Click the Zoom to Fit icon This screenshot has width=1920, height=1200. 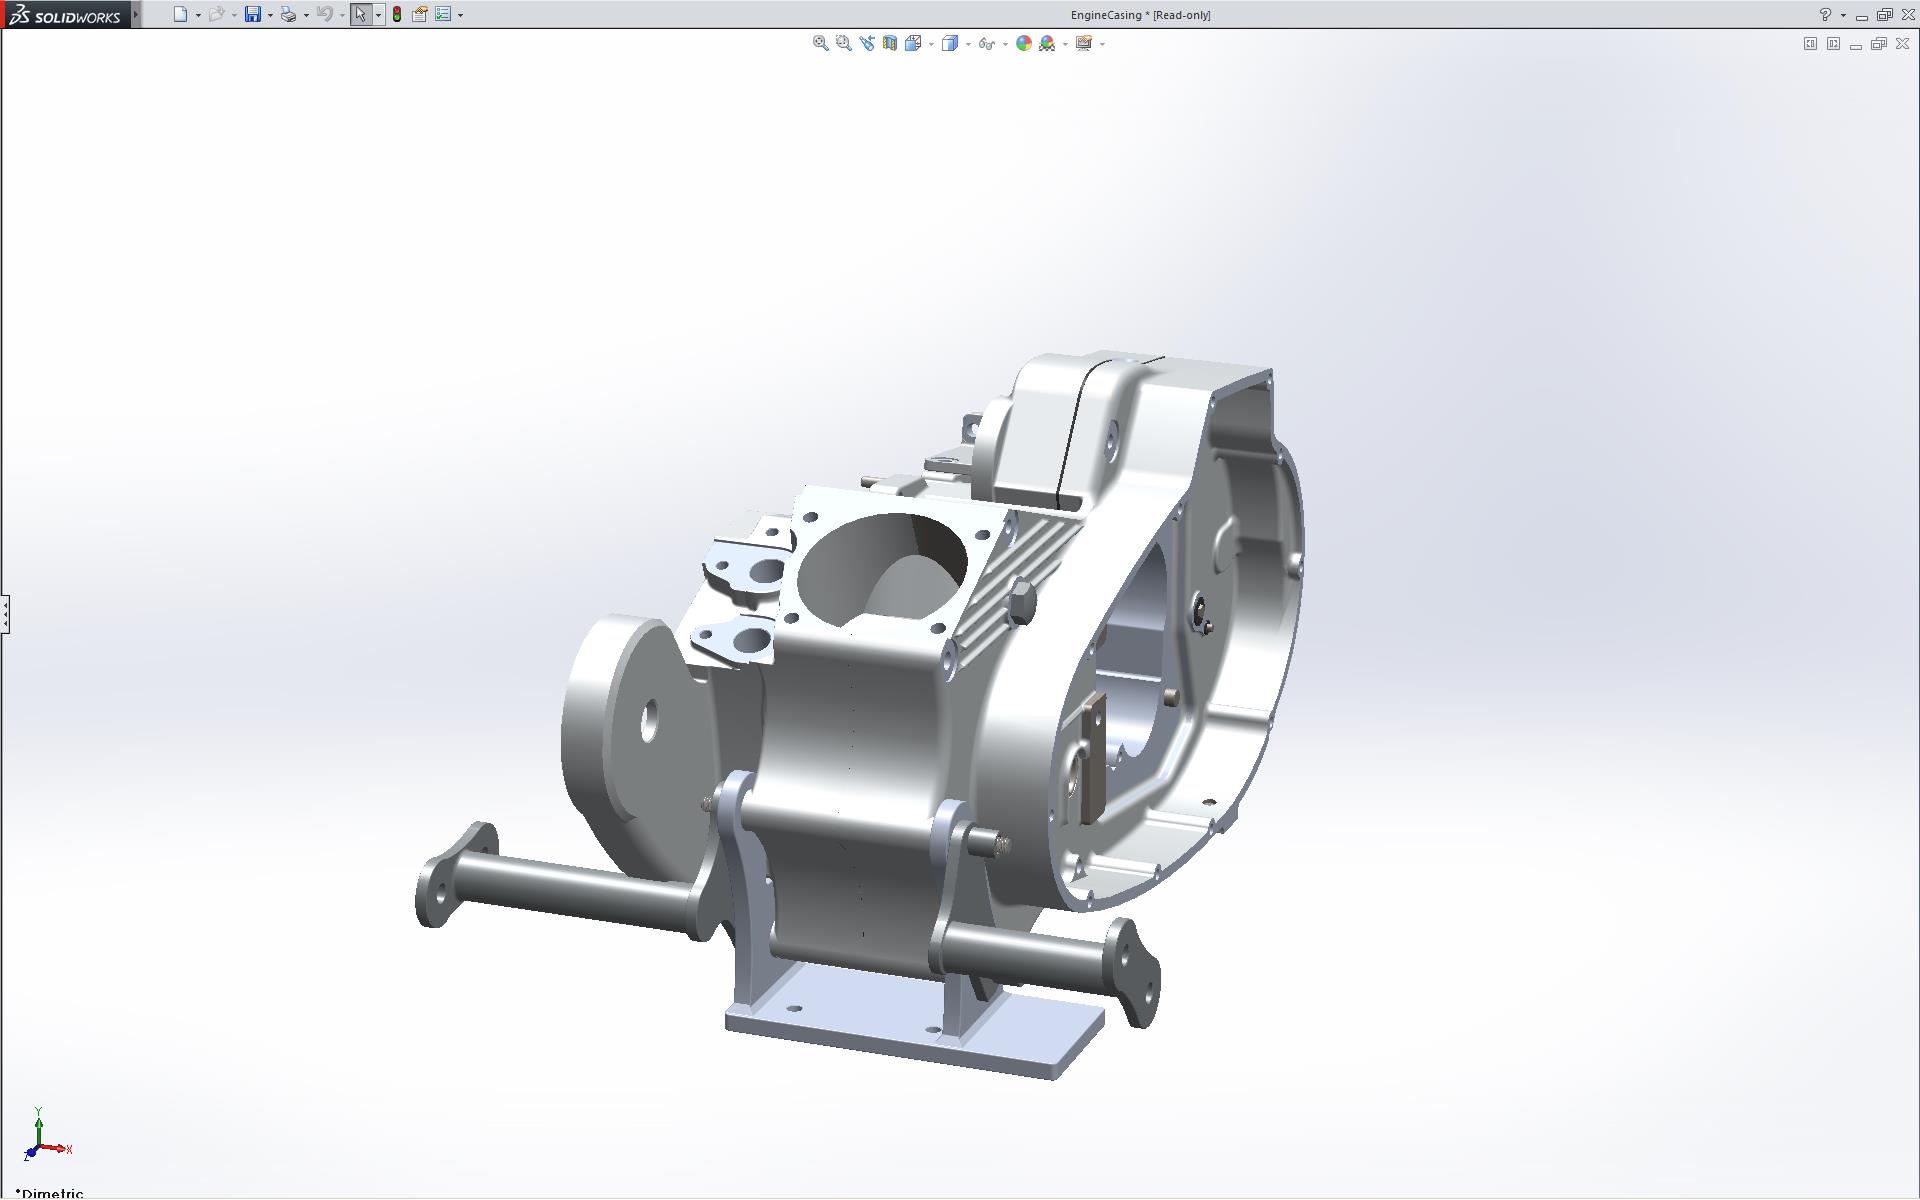point(820,43)
